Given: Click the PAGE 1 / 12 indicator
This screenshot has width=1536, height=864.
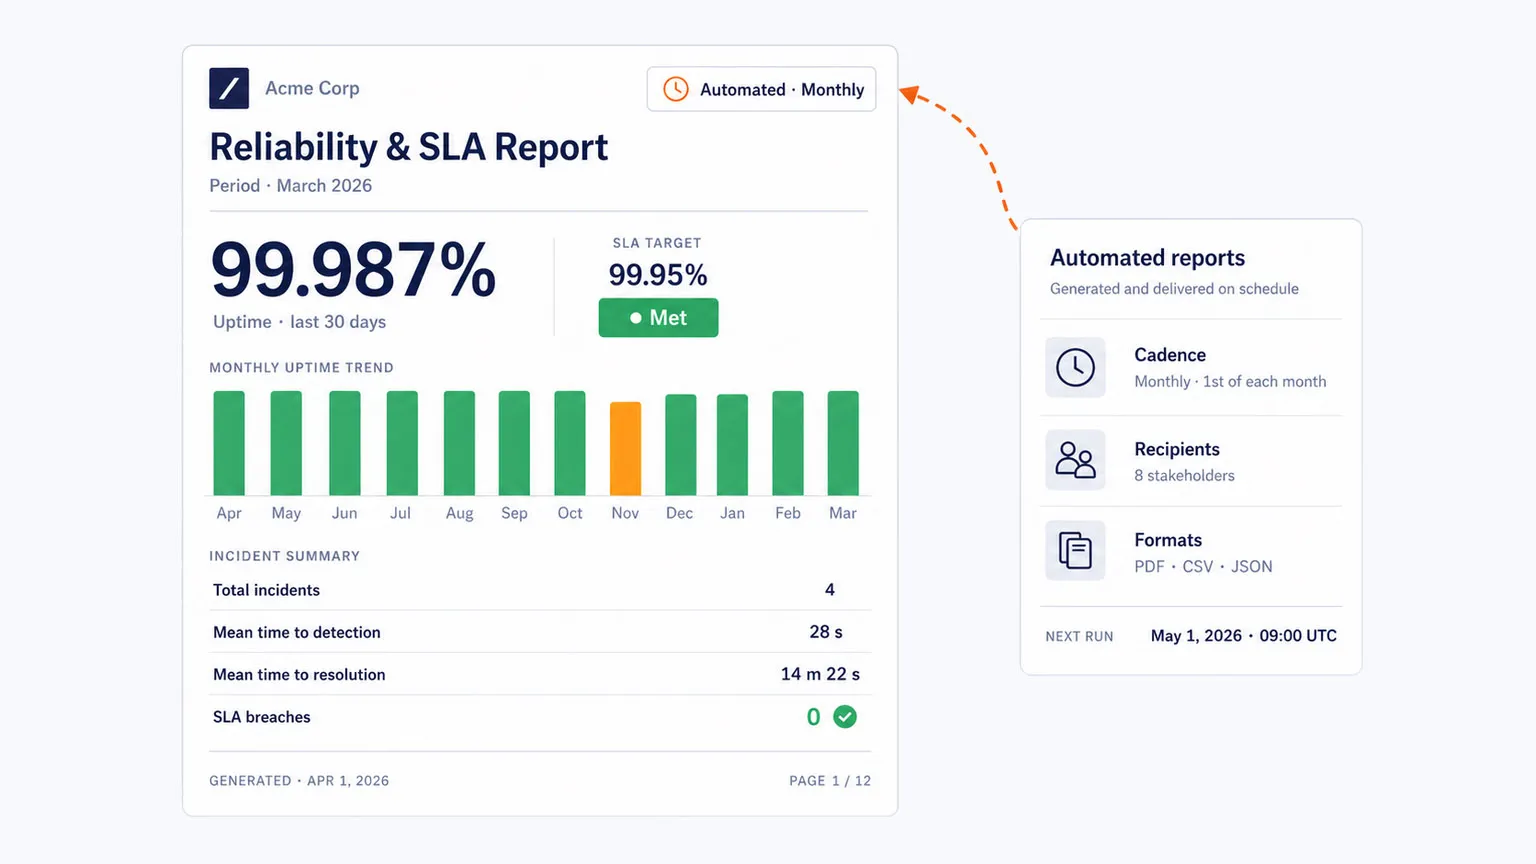Looking at the screenshot, I should (830, 781).
